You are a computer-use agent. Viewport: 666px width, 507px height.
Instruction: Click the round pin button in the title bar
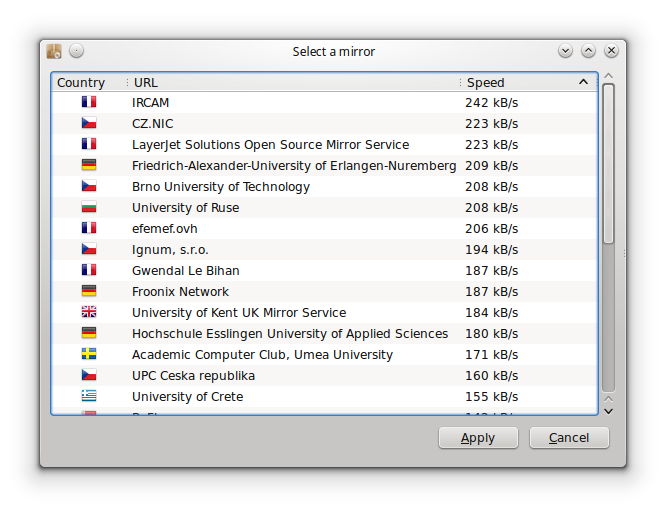pyautogui.click(x=76, y=51)
